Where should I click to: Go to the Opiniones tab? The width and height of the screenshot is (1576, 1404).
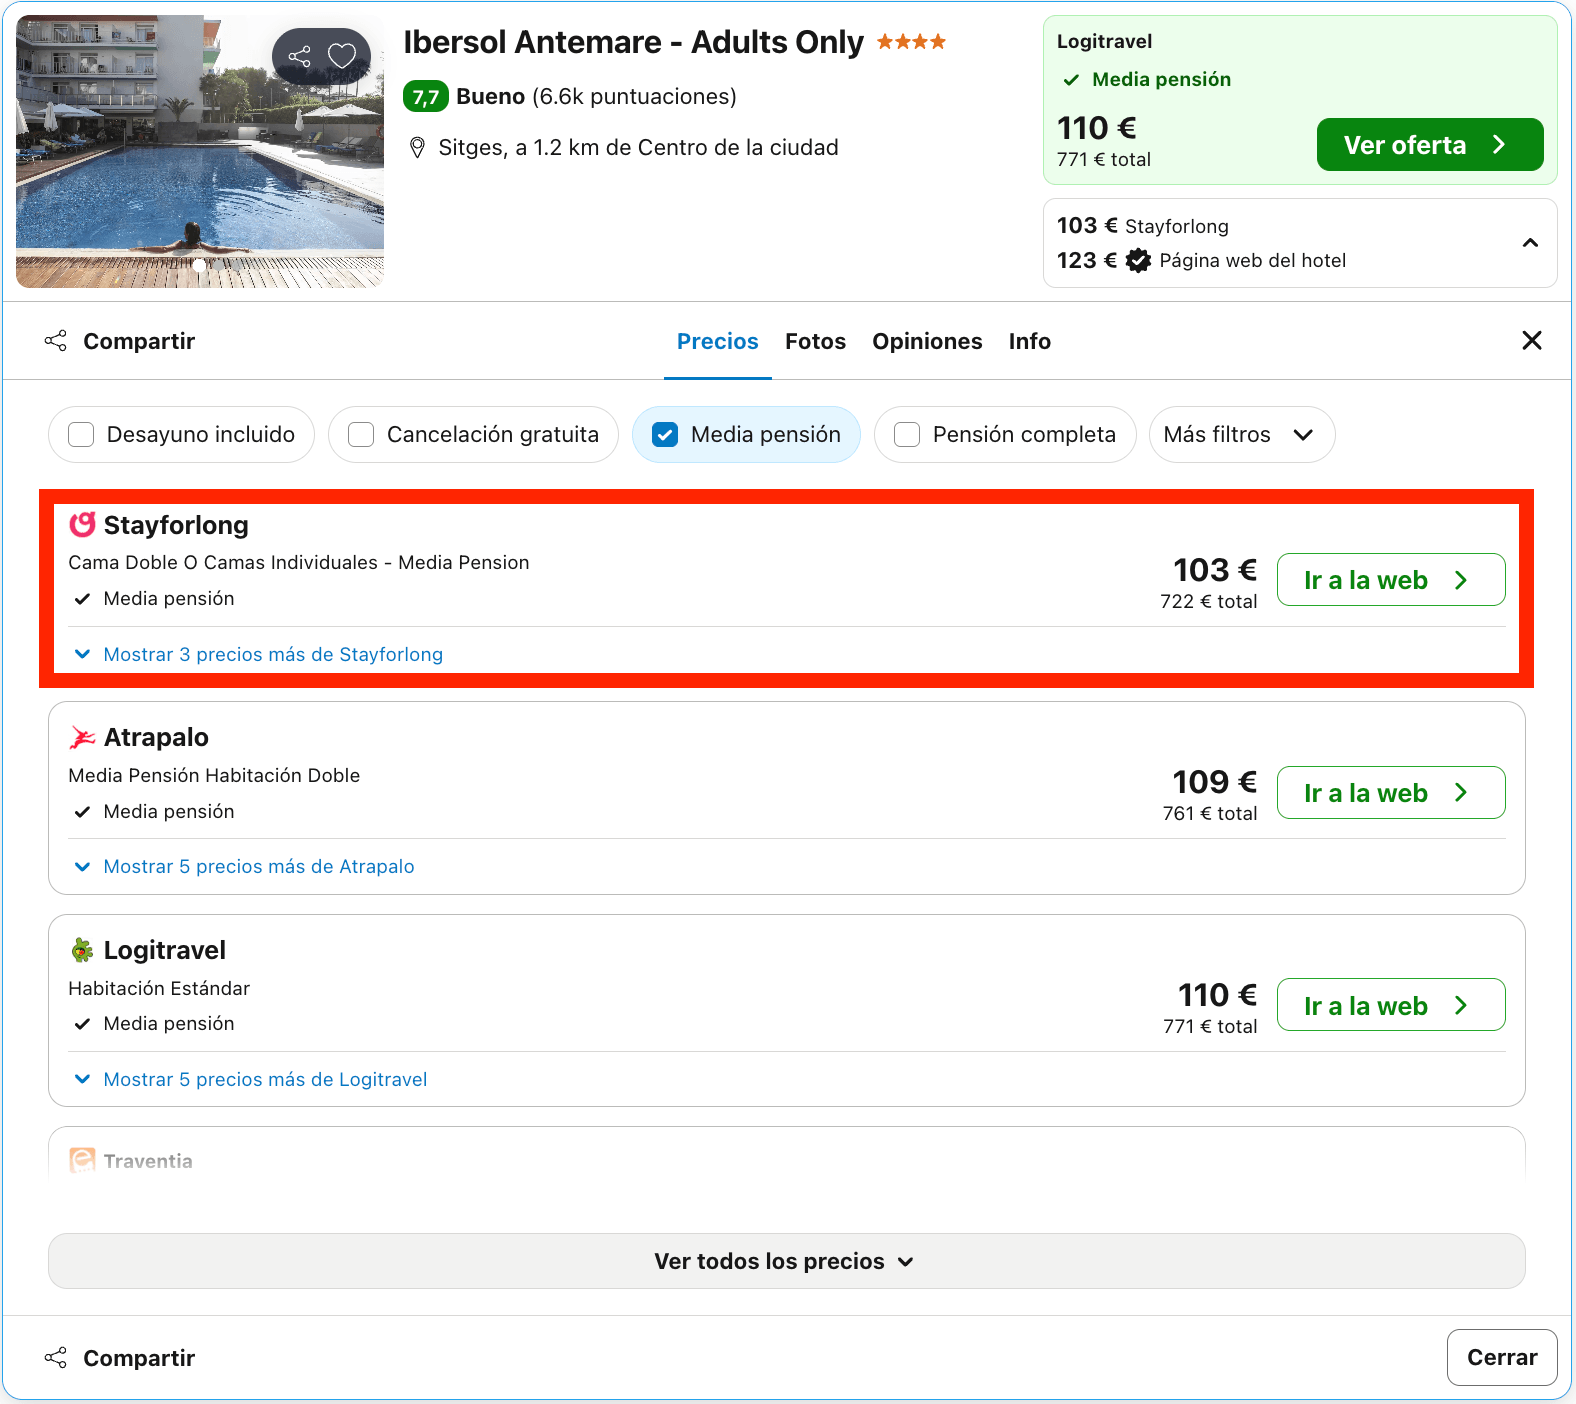pos(927,342)
